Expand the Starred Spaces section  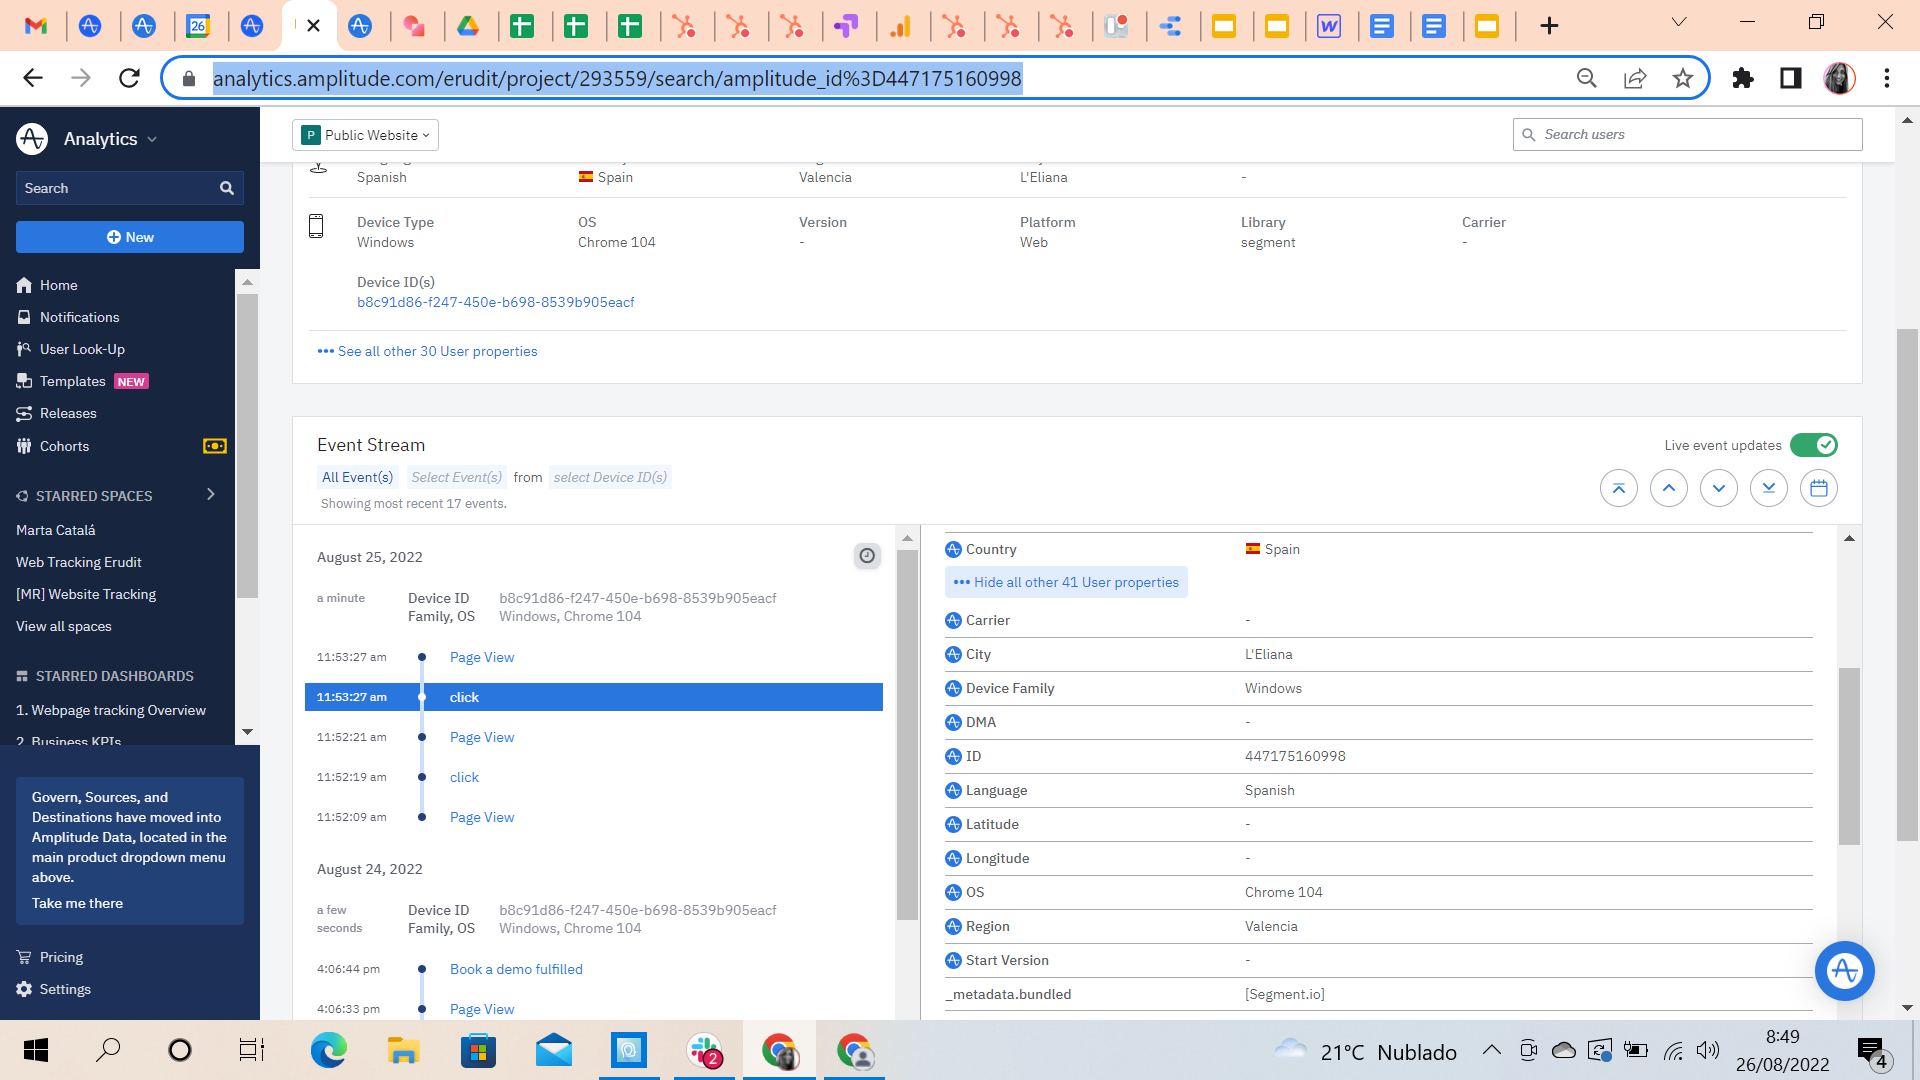coord(210,495)
